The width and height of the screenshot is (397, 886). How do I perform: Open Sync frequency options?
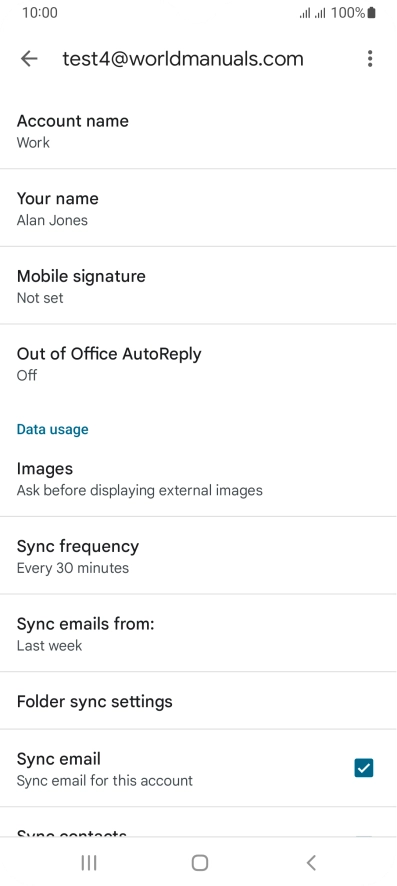[198, 555]
